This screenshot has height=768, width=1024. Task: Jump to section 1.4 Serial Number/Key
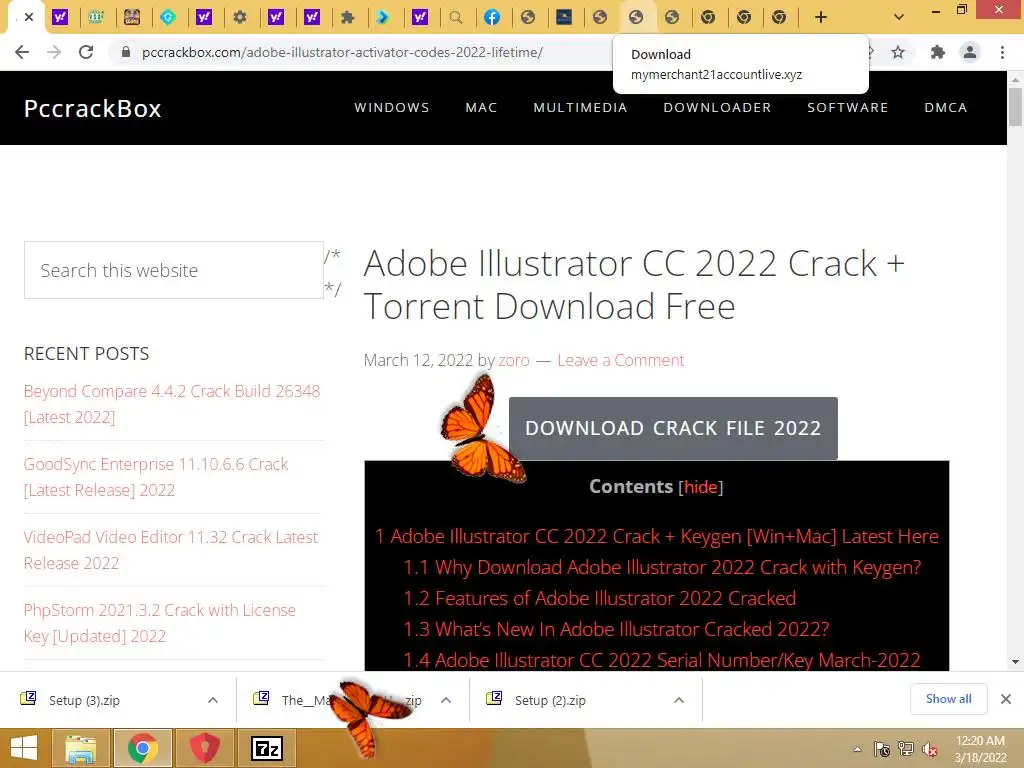[x=662, y=660]
